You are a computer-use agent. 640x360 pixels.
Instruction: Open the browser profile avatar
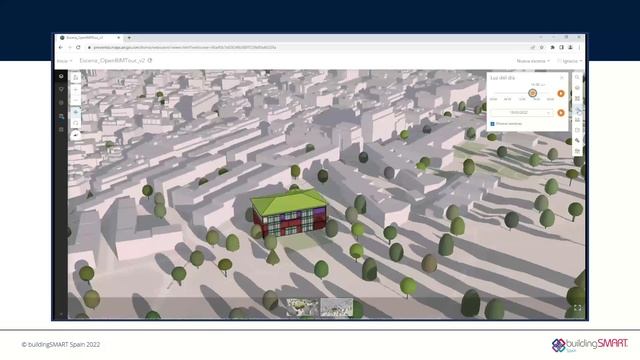tap(571, 48)
